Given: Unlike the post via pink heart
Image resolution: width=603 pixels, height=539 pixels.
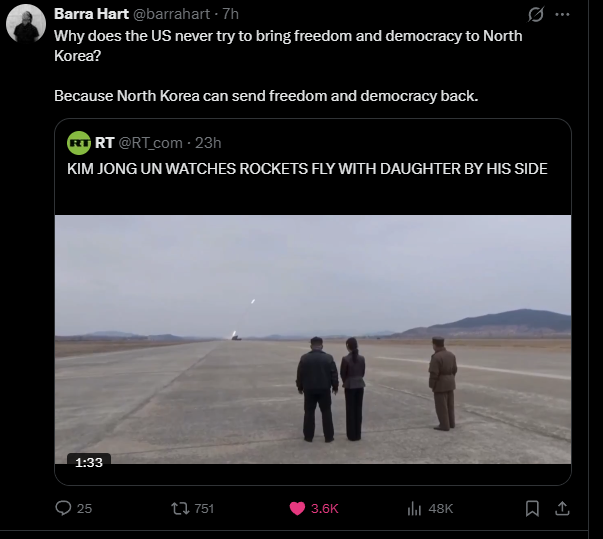Looking at the screenshot, I should [x=297, y=508].
